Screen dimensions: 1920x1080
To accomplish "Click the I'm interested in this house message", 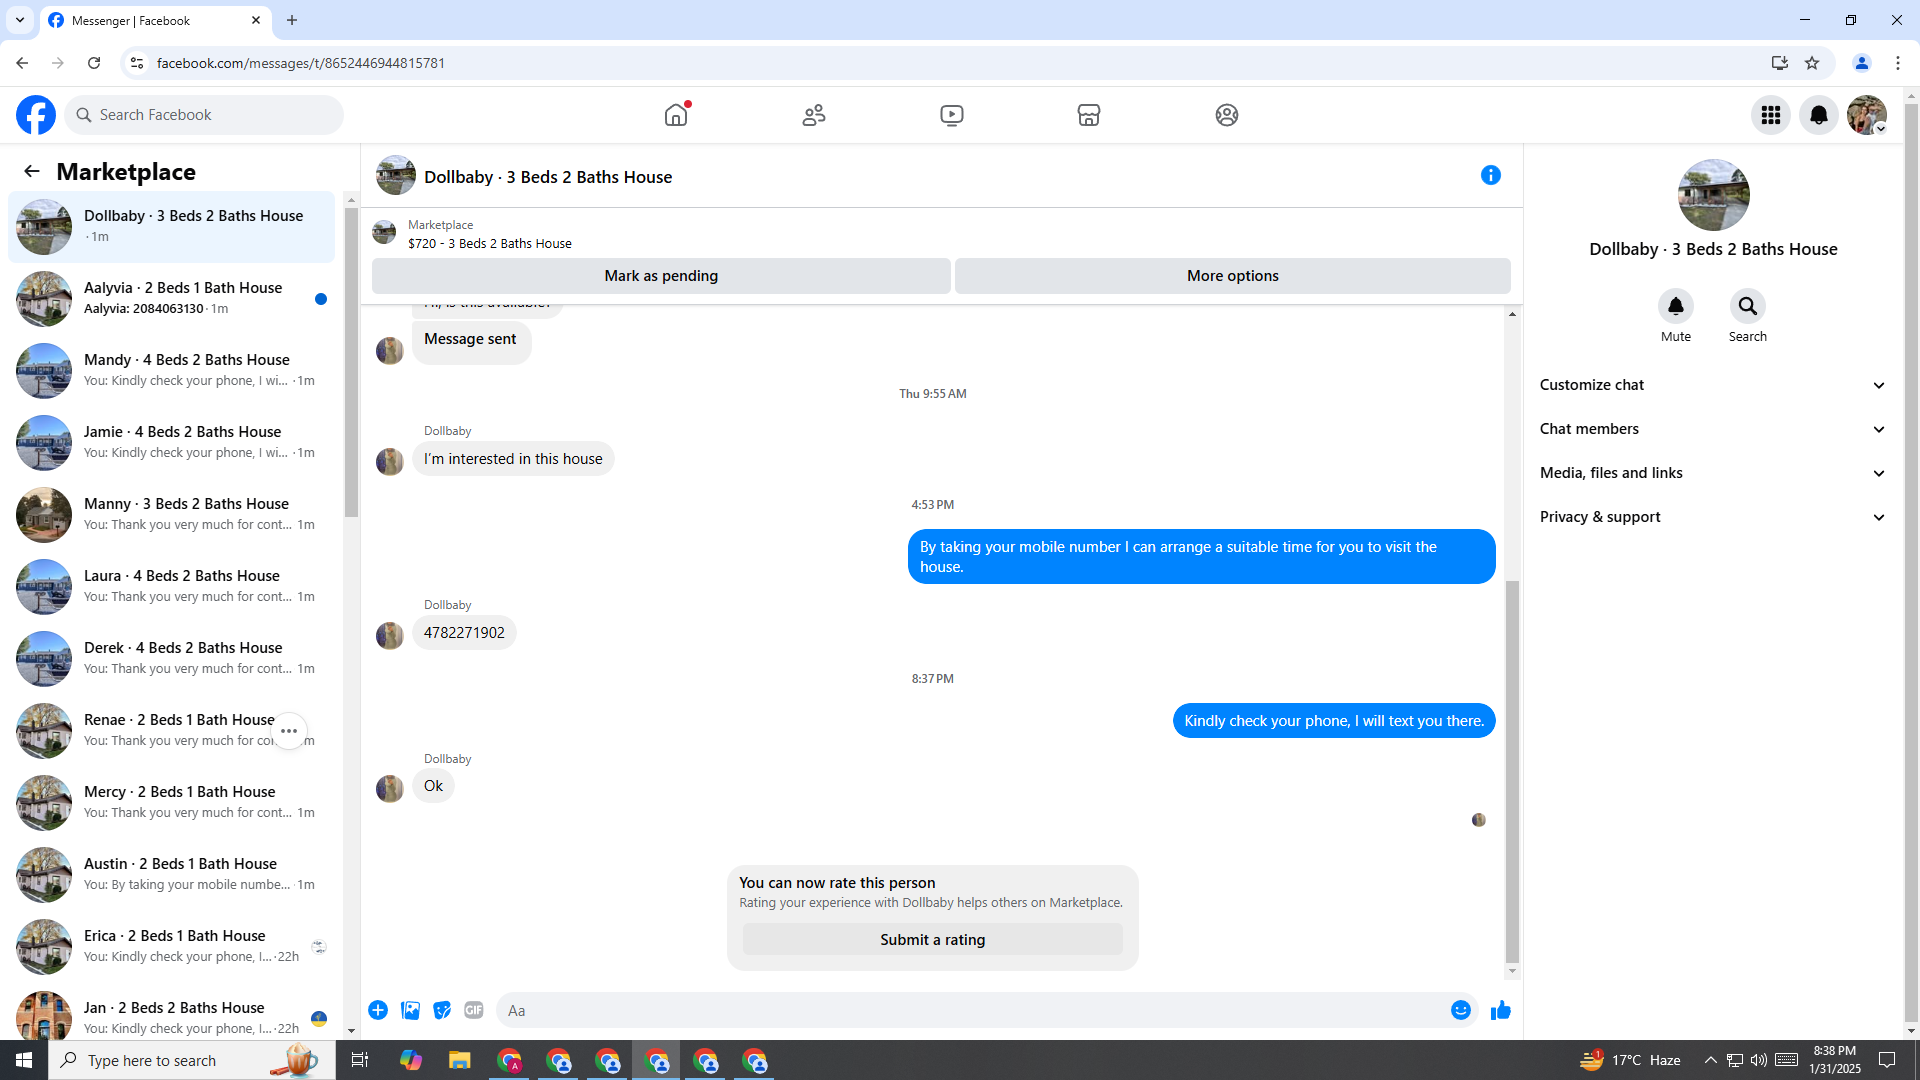I will click(513, 459).
